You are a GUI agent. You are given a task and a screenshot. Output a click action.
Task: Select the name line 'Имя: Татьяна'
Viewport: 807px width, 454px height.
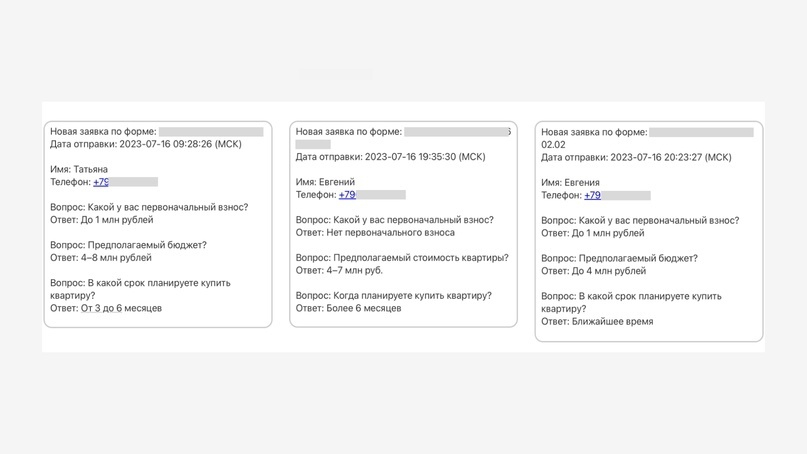[x=79, y=169]
